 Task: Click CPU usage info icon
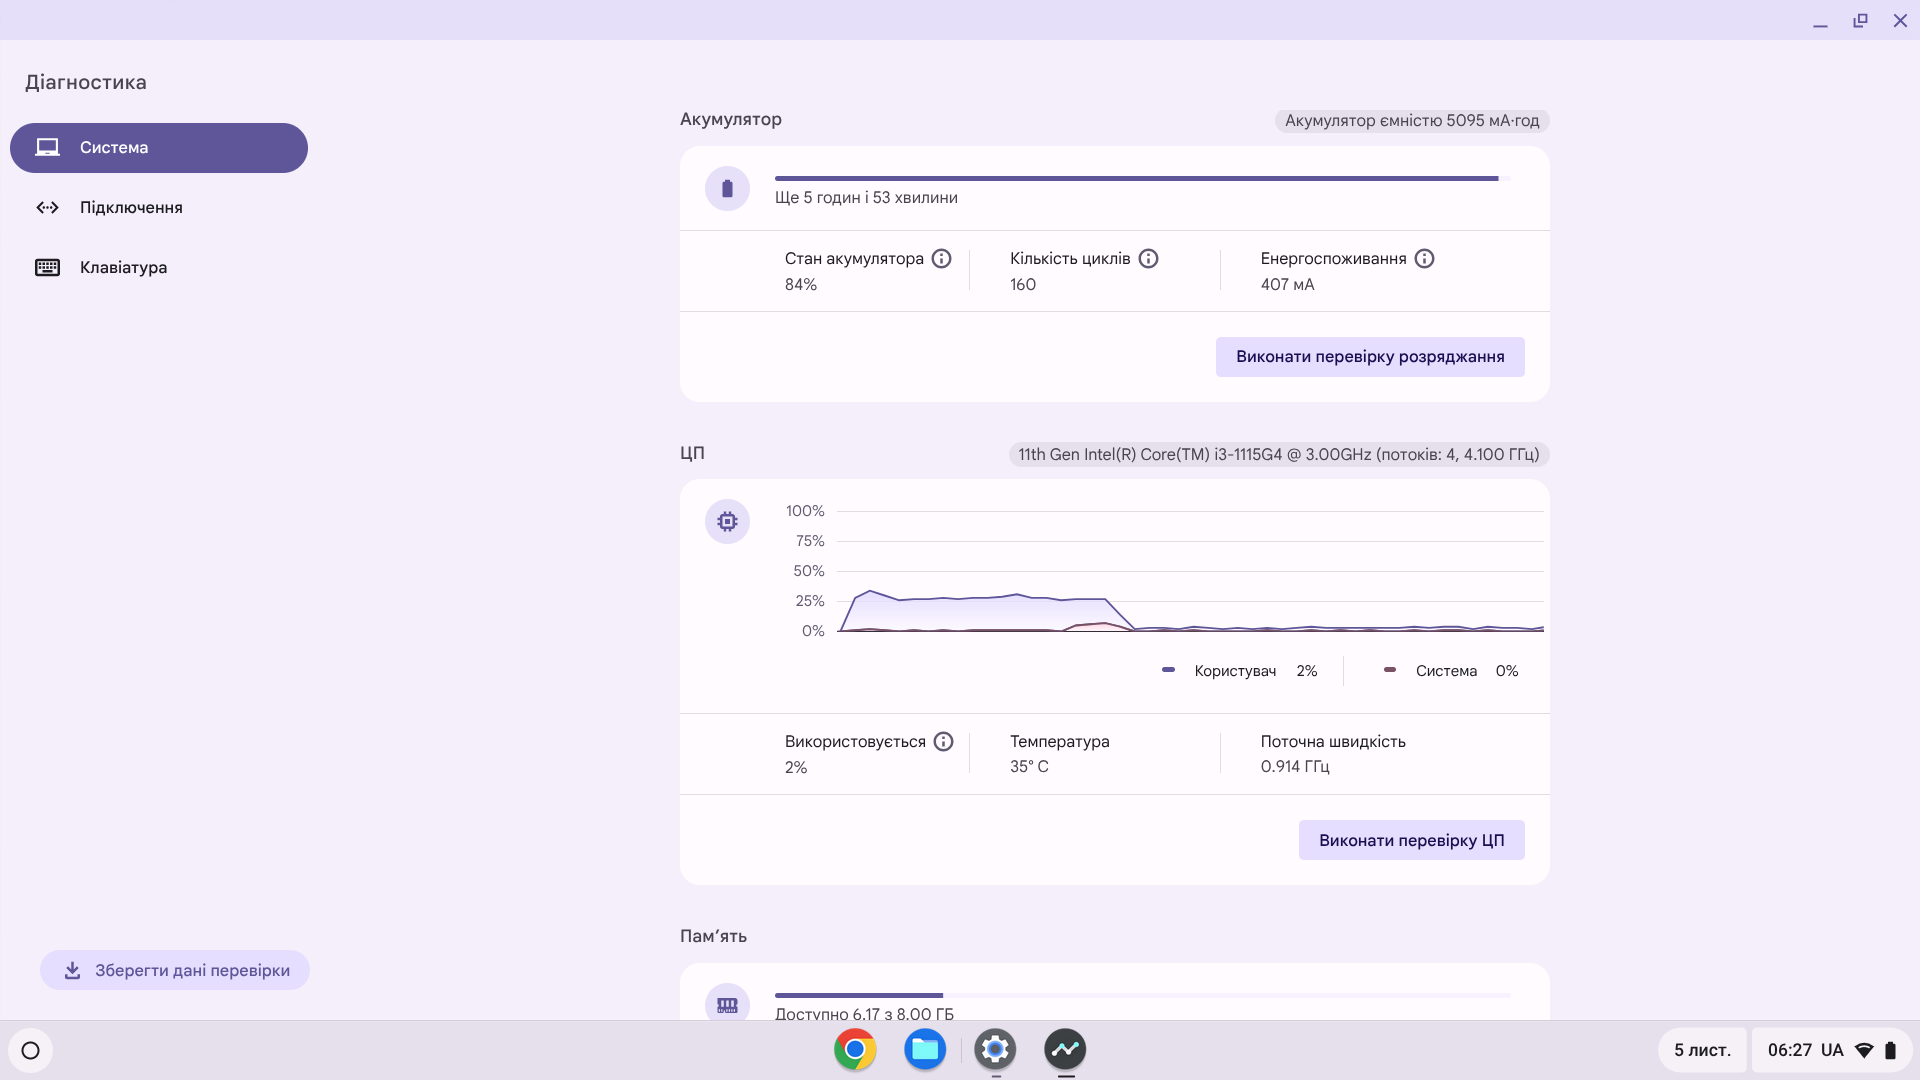pyautogui.click(x=943, y=742)
